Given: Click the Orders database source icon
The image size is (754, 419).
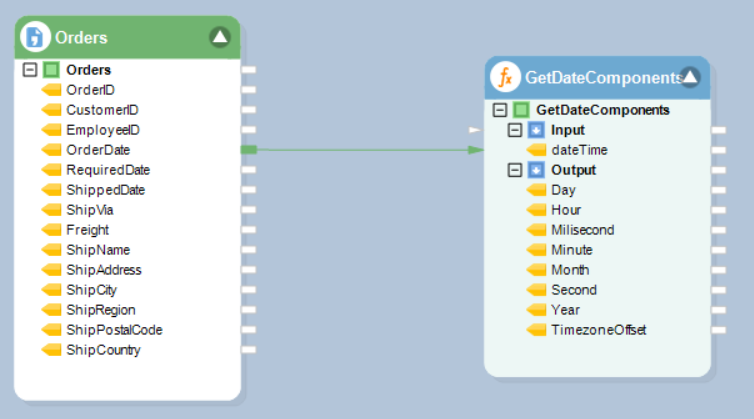Looking at the screenshot, I should pyautogui.click(x=35, y=37).
